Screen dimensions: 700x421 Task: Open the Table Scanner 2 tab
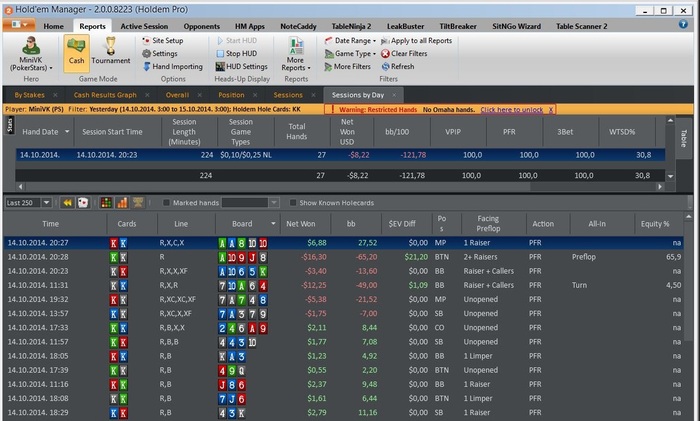click(581, 26)
